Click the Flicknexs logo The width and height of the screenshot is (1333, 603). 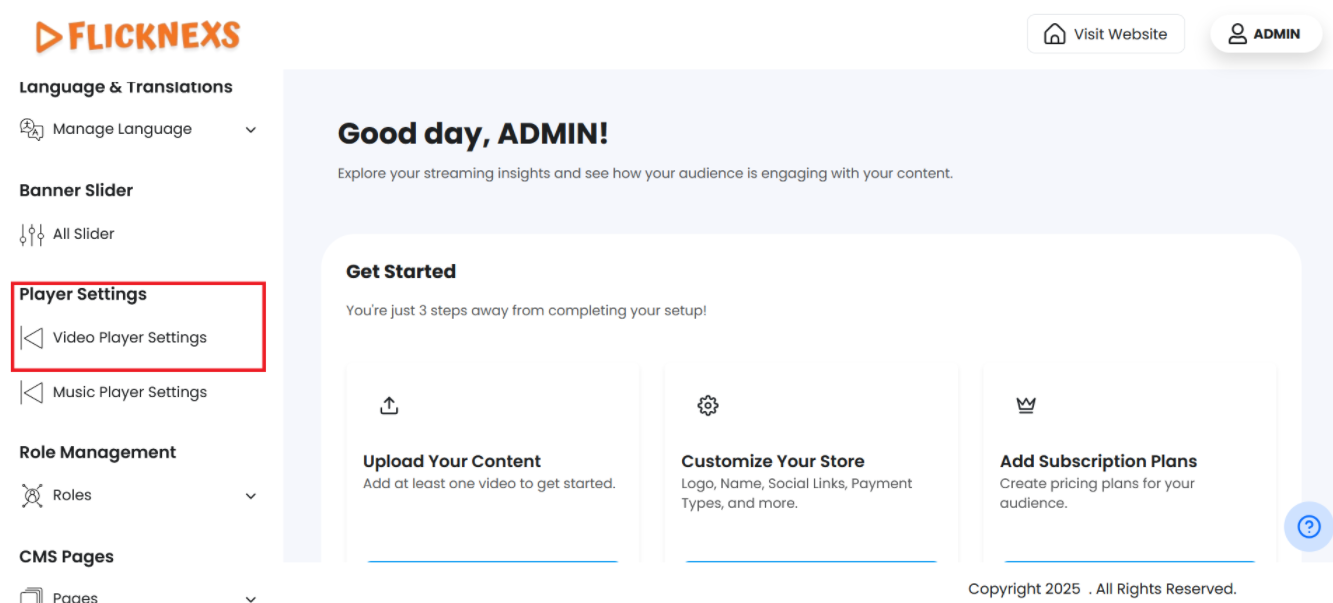pos(138,37)
